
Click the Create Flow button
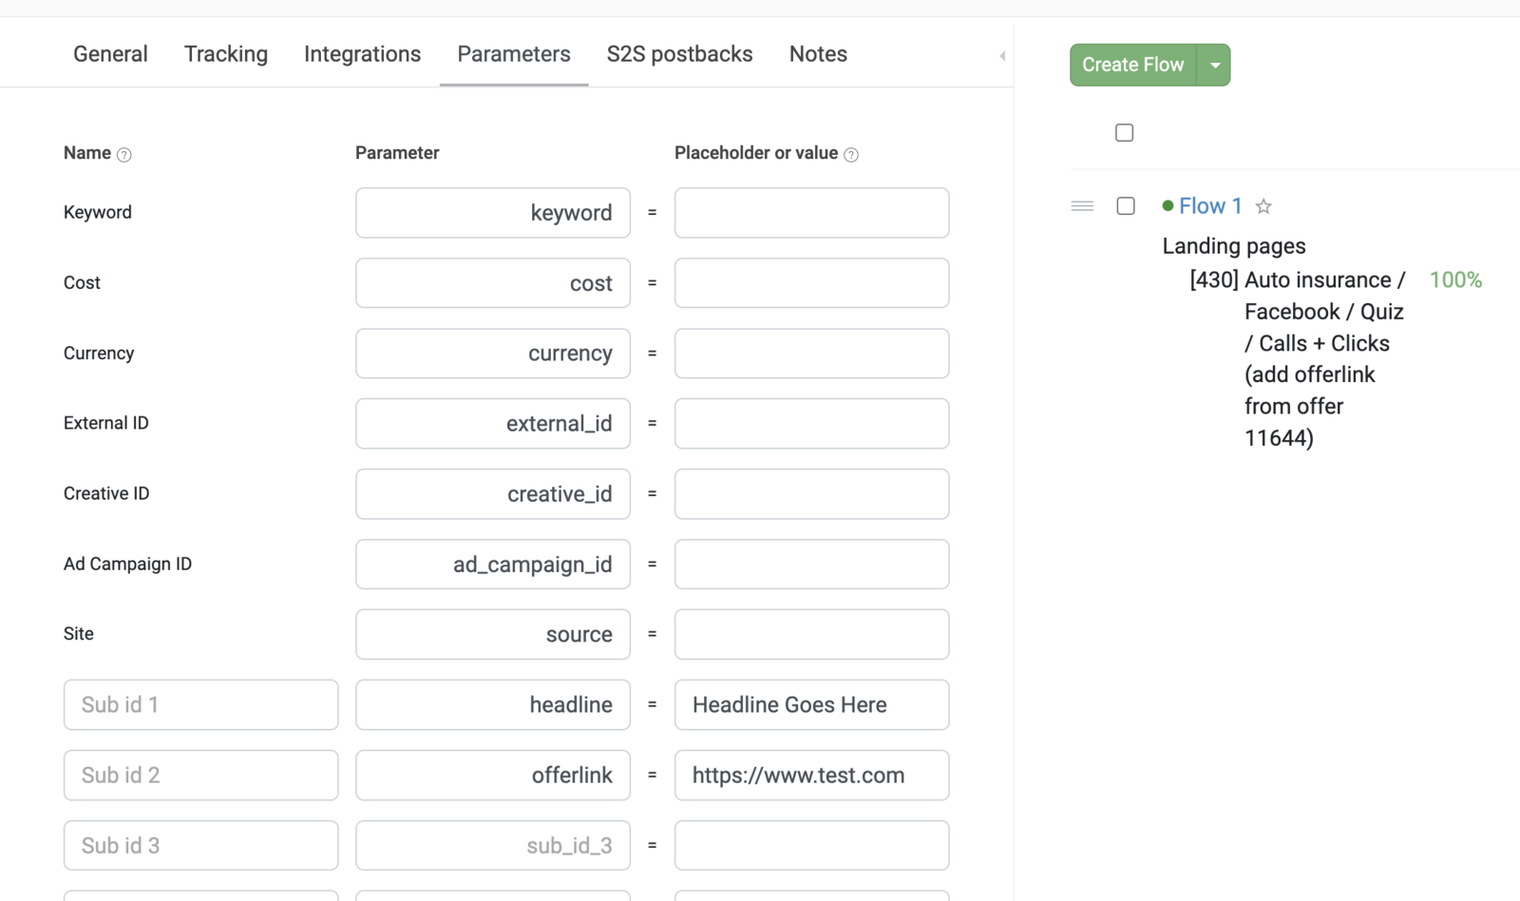(1133, 65)
